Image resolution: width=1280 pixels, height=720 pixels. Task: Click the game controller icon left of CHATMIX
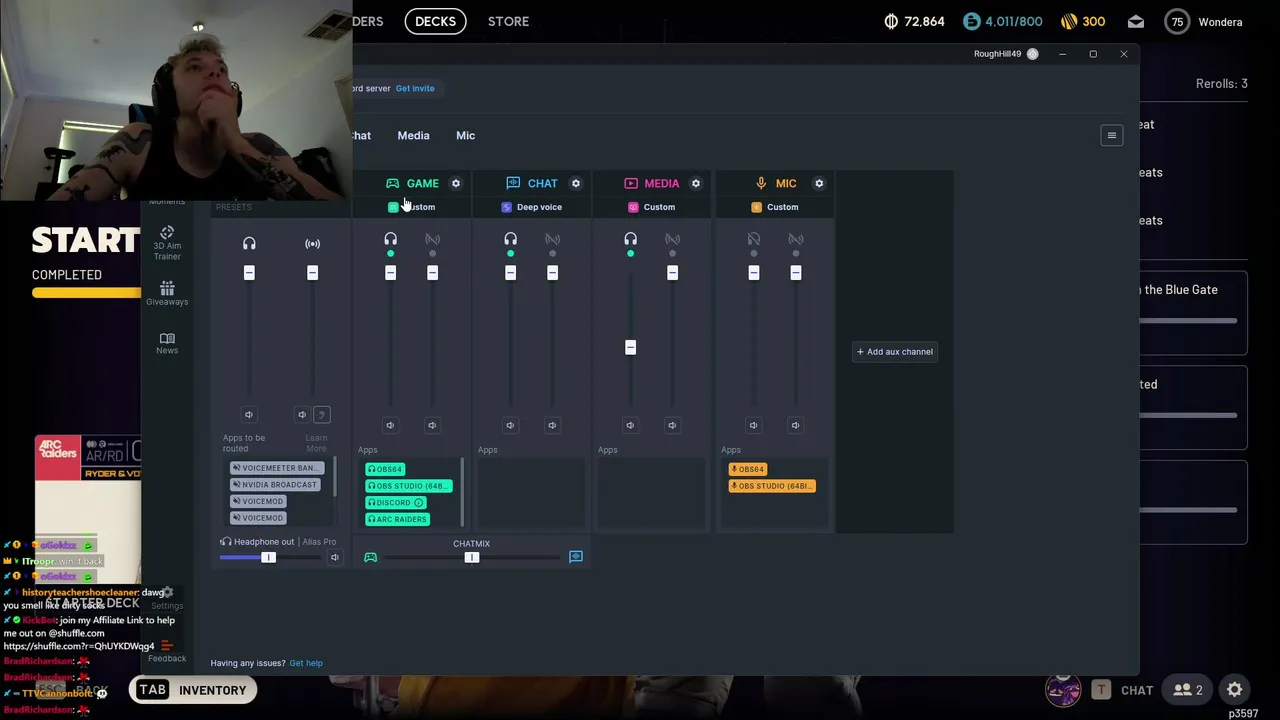[370, 557]
